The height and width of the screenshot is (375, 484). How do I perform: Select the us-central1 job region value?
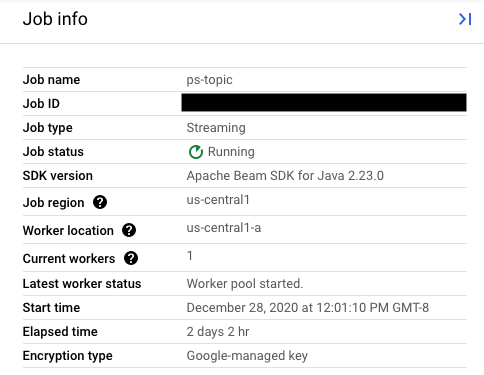(218, 200)
